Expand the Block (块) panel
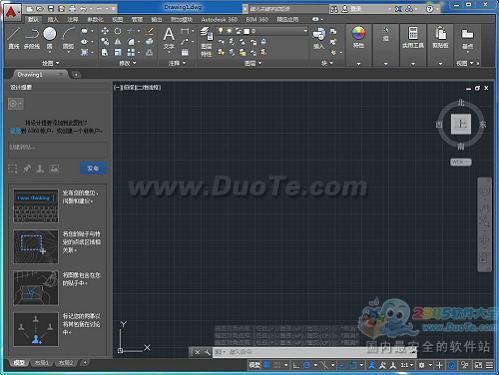 tap(327, 63)
